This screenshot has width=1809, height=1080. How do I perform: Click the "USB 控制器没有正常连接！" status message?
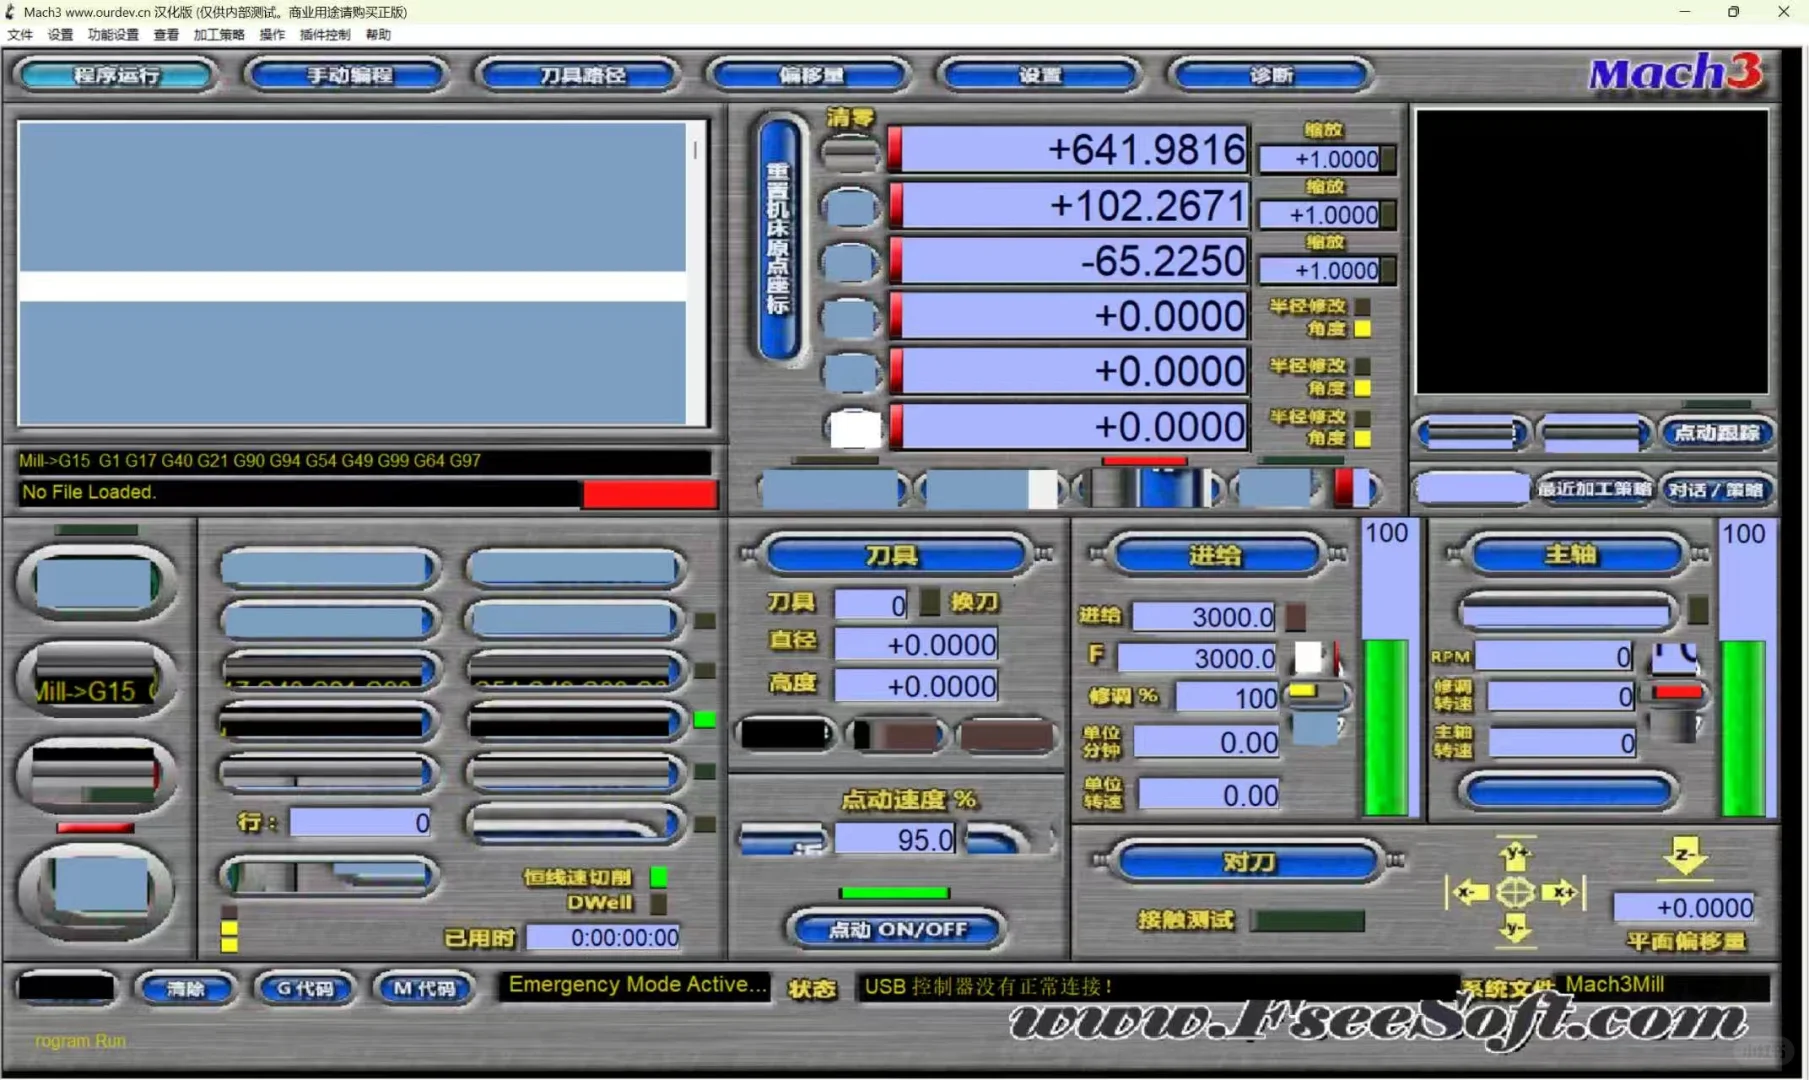point(988,987)
